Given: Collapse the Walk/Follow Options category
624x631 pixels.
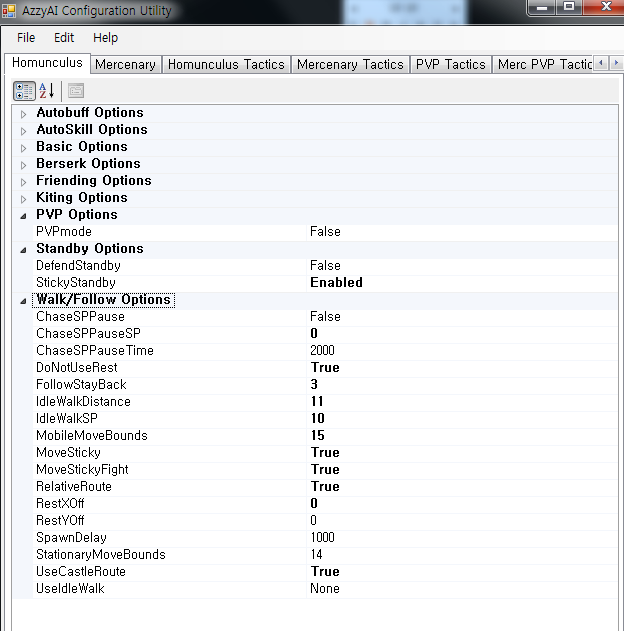Looking at the screenshot, I should (x=24, y=300).
